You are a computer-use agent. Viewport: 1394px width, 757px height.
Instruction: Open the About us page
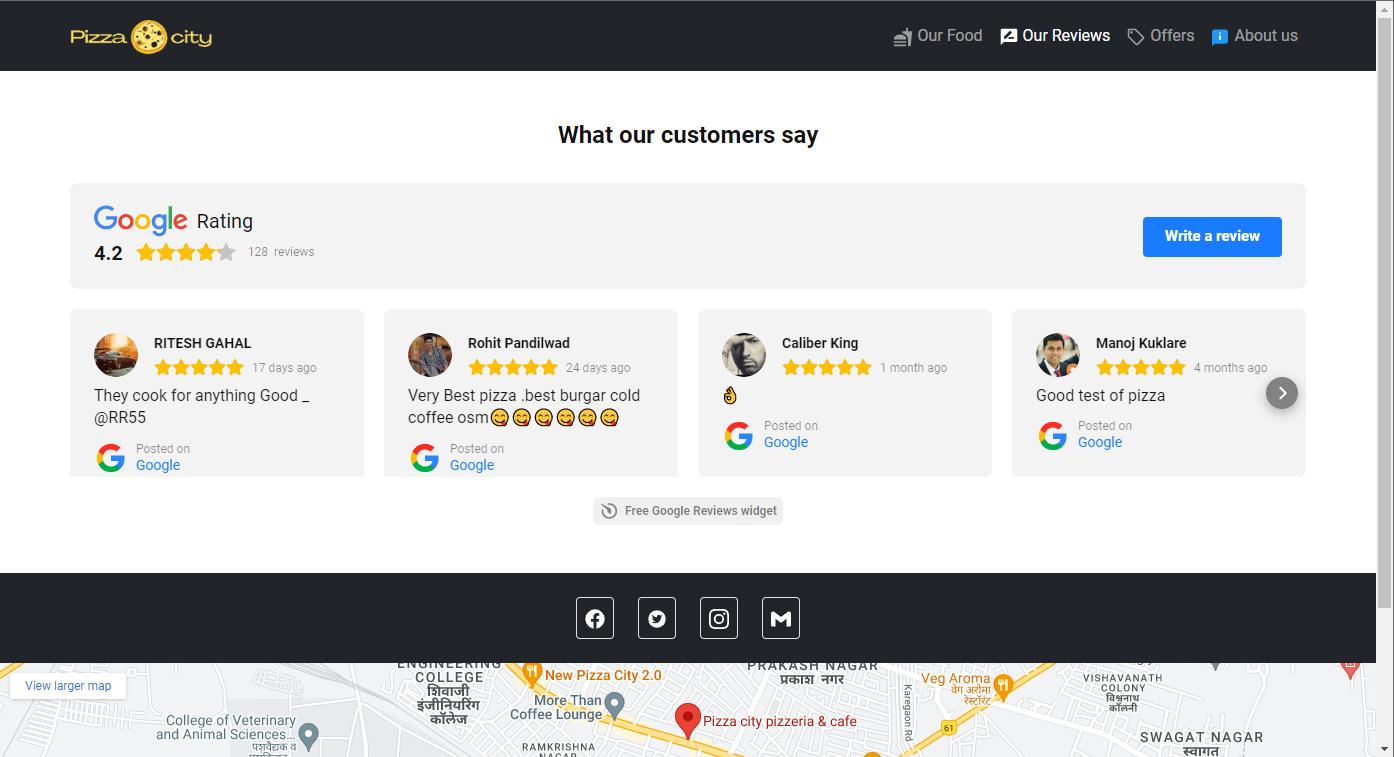click(x=1255, y=36)
